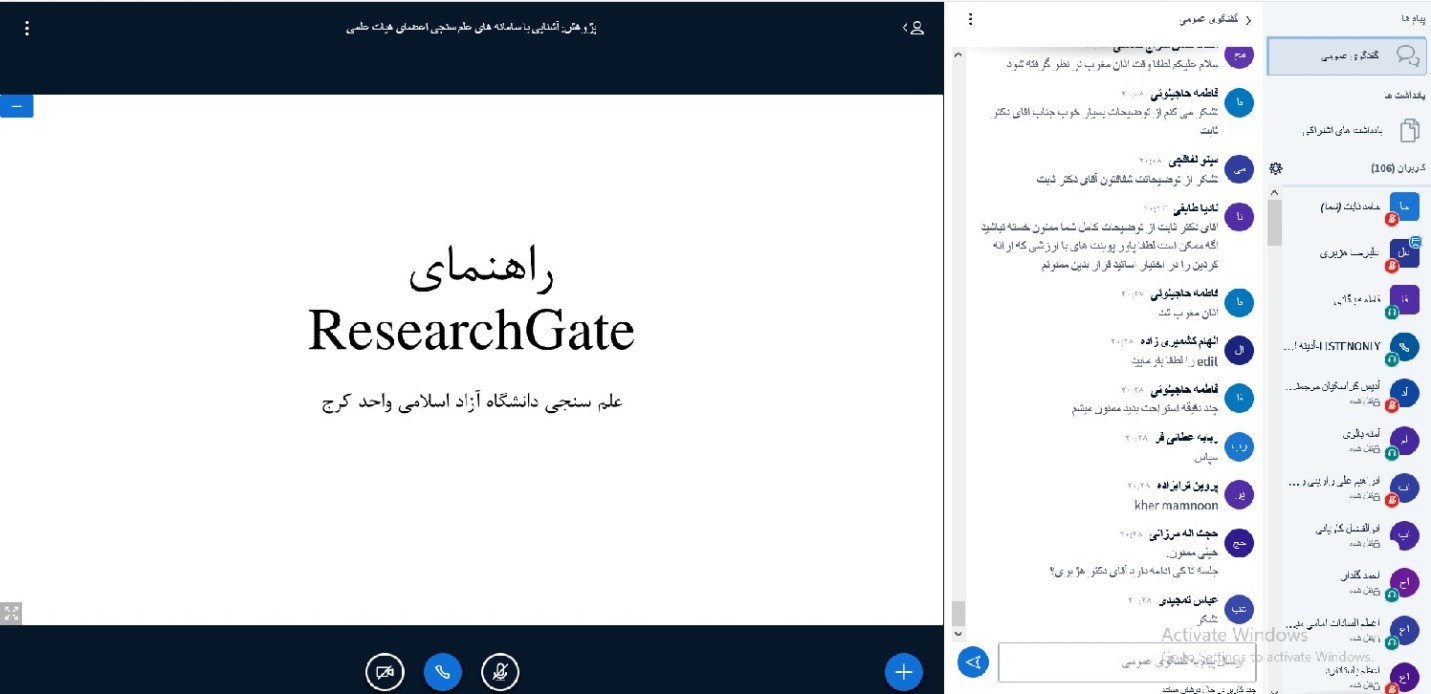The width and height of the screenshot is (1431, 694).
Task: Click the third user avatar in the list
Action: 1404,301
